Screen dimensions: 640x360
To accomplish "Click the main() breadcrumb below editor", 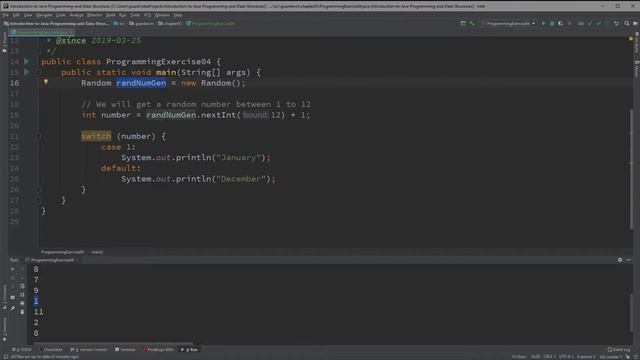I will coord(97,252).
